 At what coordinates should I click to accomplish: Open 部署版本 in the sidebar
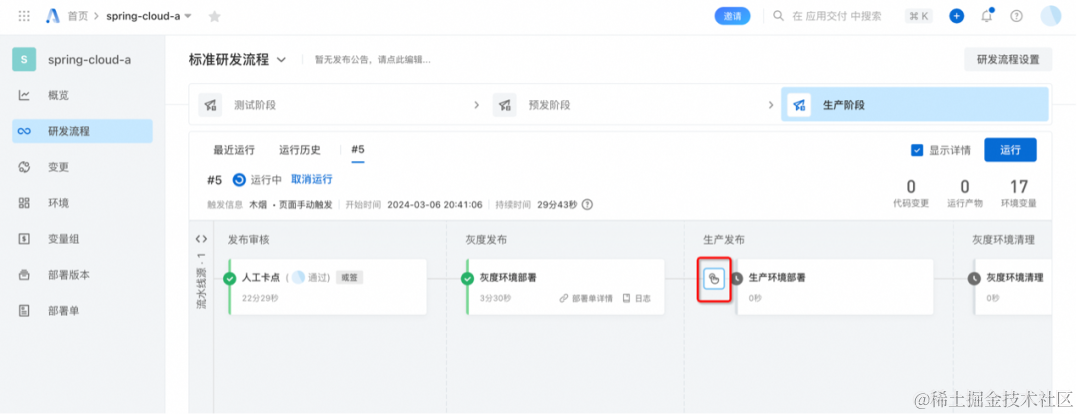pyautogui.click(x=83, y=274)
